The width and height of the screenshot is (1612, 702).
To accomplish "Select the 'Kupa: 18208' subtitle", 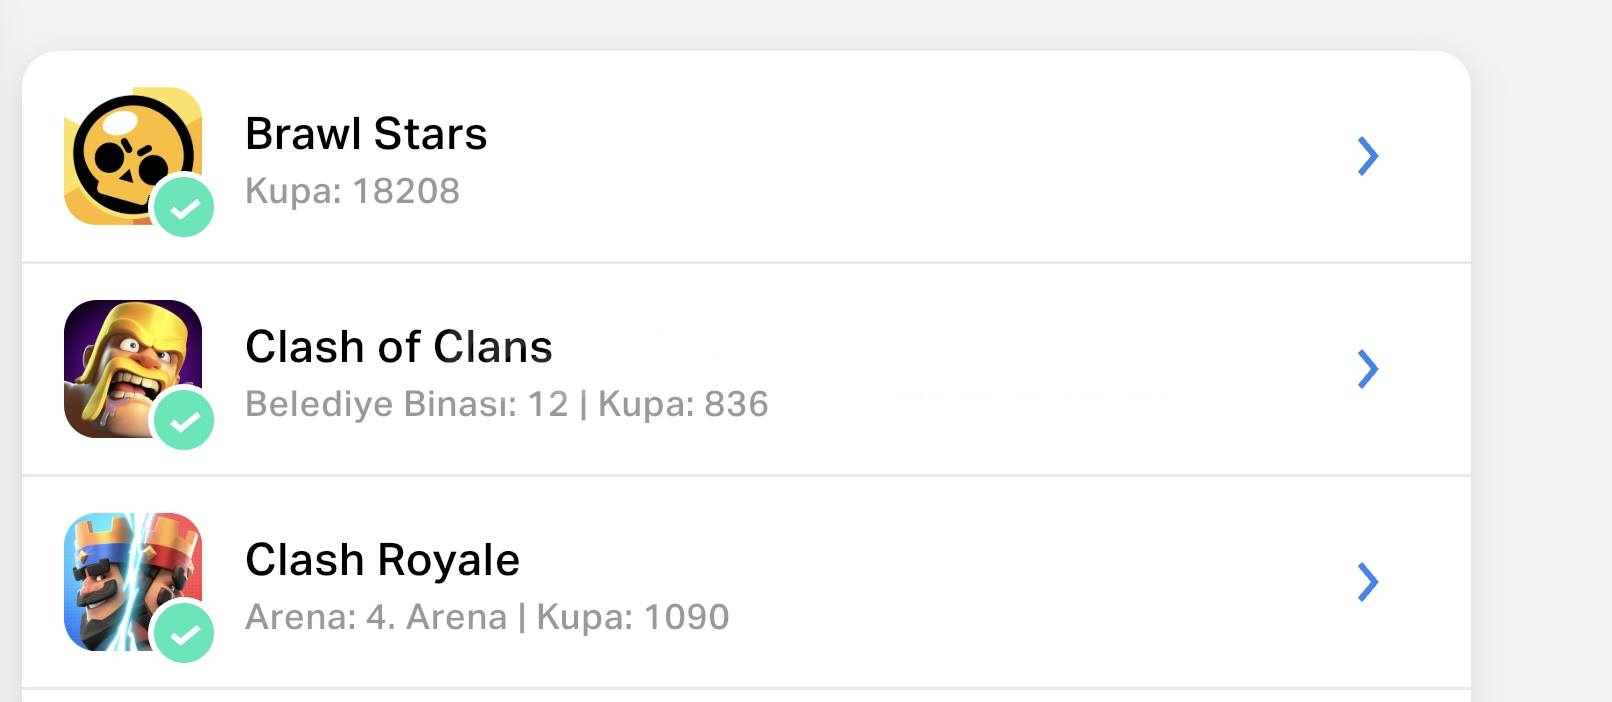I will tap(353, 191).
